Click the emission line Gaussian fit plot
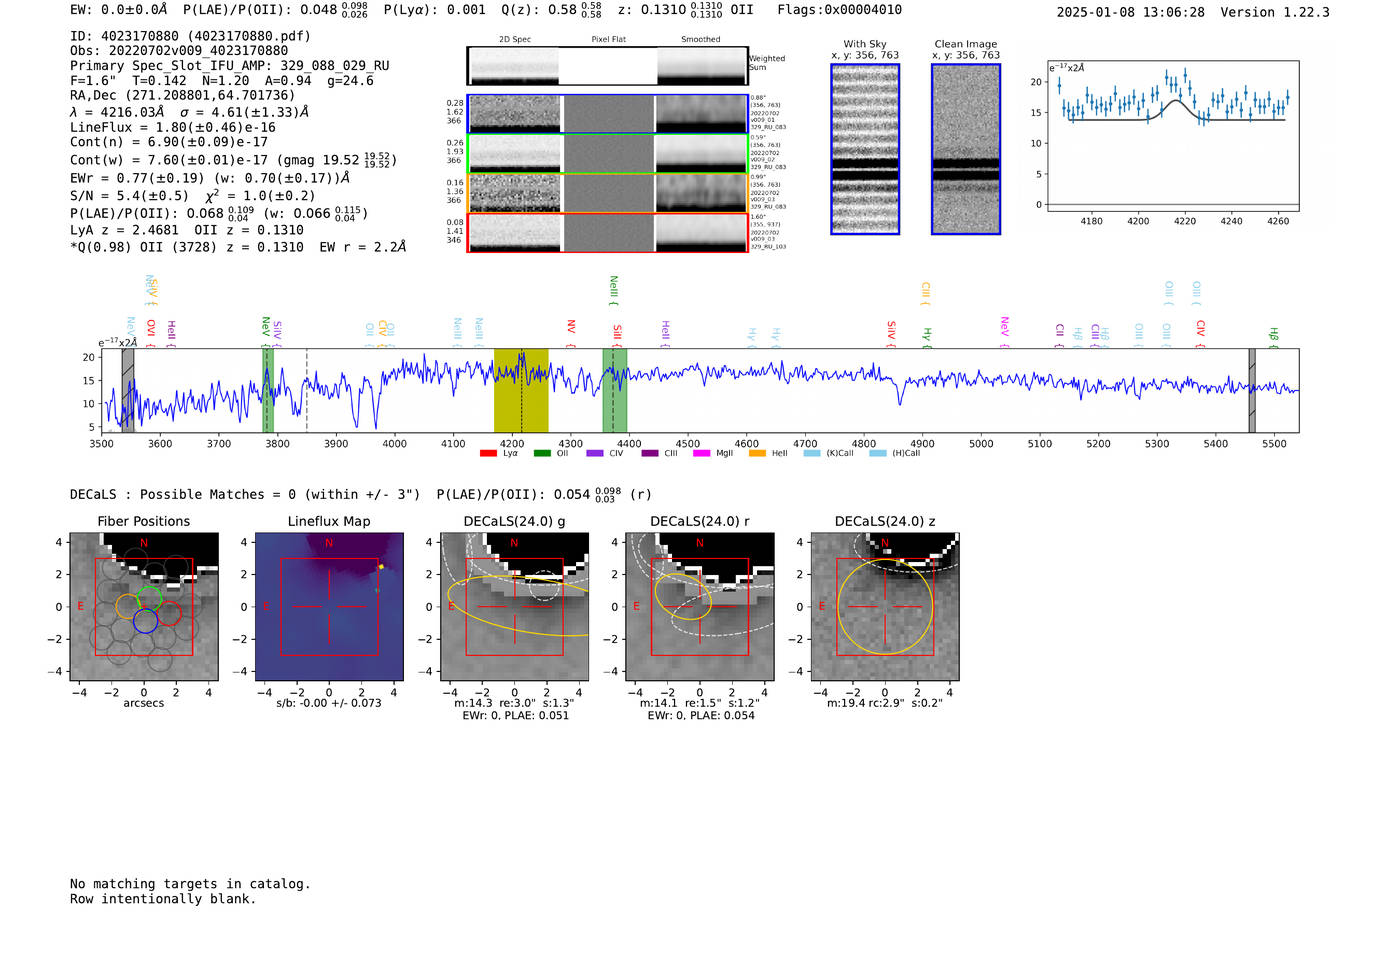This screenshot has height=953, width=1400. point(1173,136)
